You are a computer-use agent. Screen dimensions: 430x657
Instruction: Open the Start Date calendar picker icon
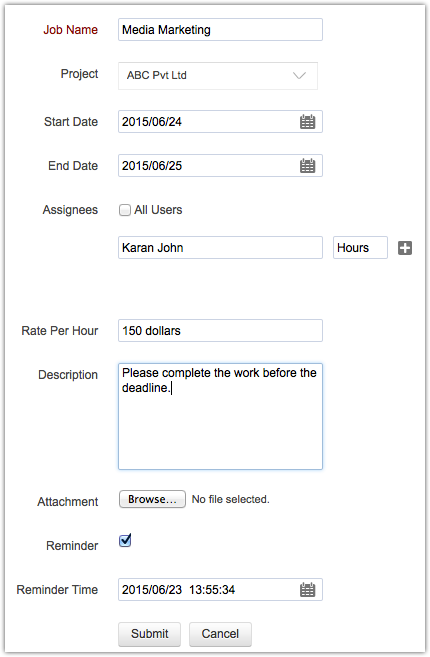[307, 122]
